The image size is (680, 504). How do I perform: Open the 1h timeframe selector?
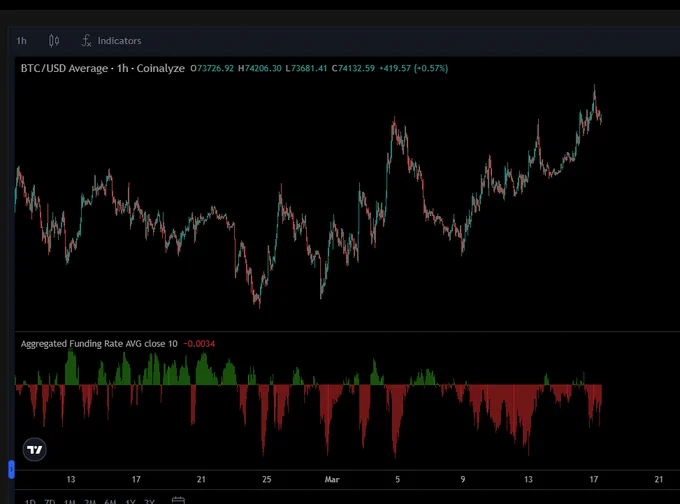(x=22, y=41)
